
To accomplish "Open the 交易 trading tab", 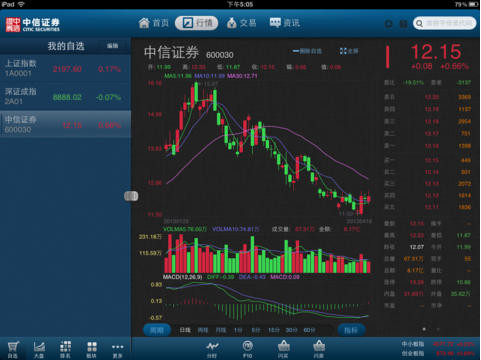I will 241,23.
